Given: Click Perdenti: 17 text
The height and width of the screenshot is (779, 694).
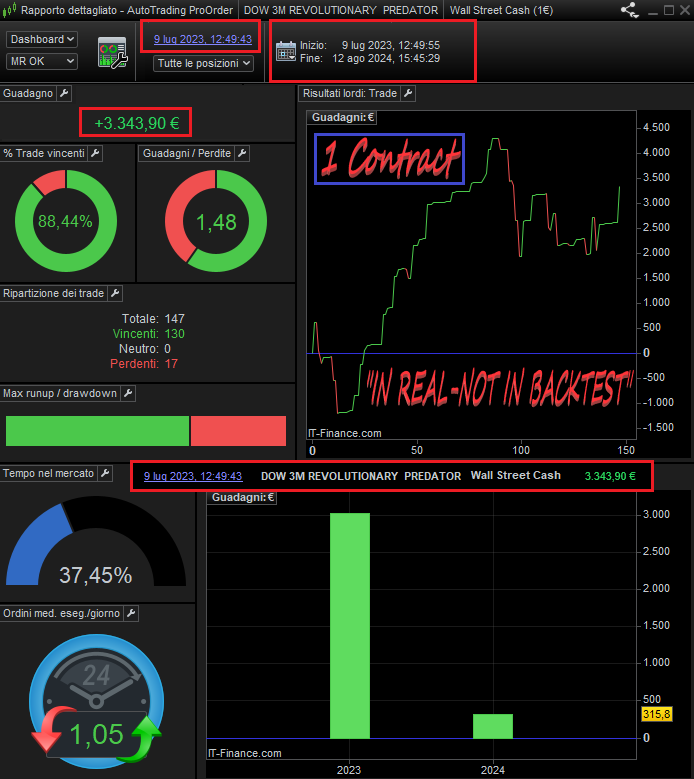Looking at the screenshot, I should point(144,364).
